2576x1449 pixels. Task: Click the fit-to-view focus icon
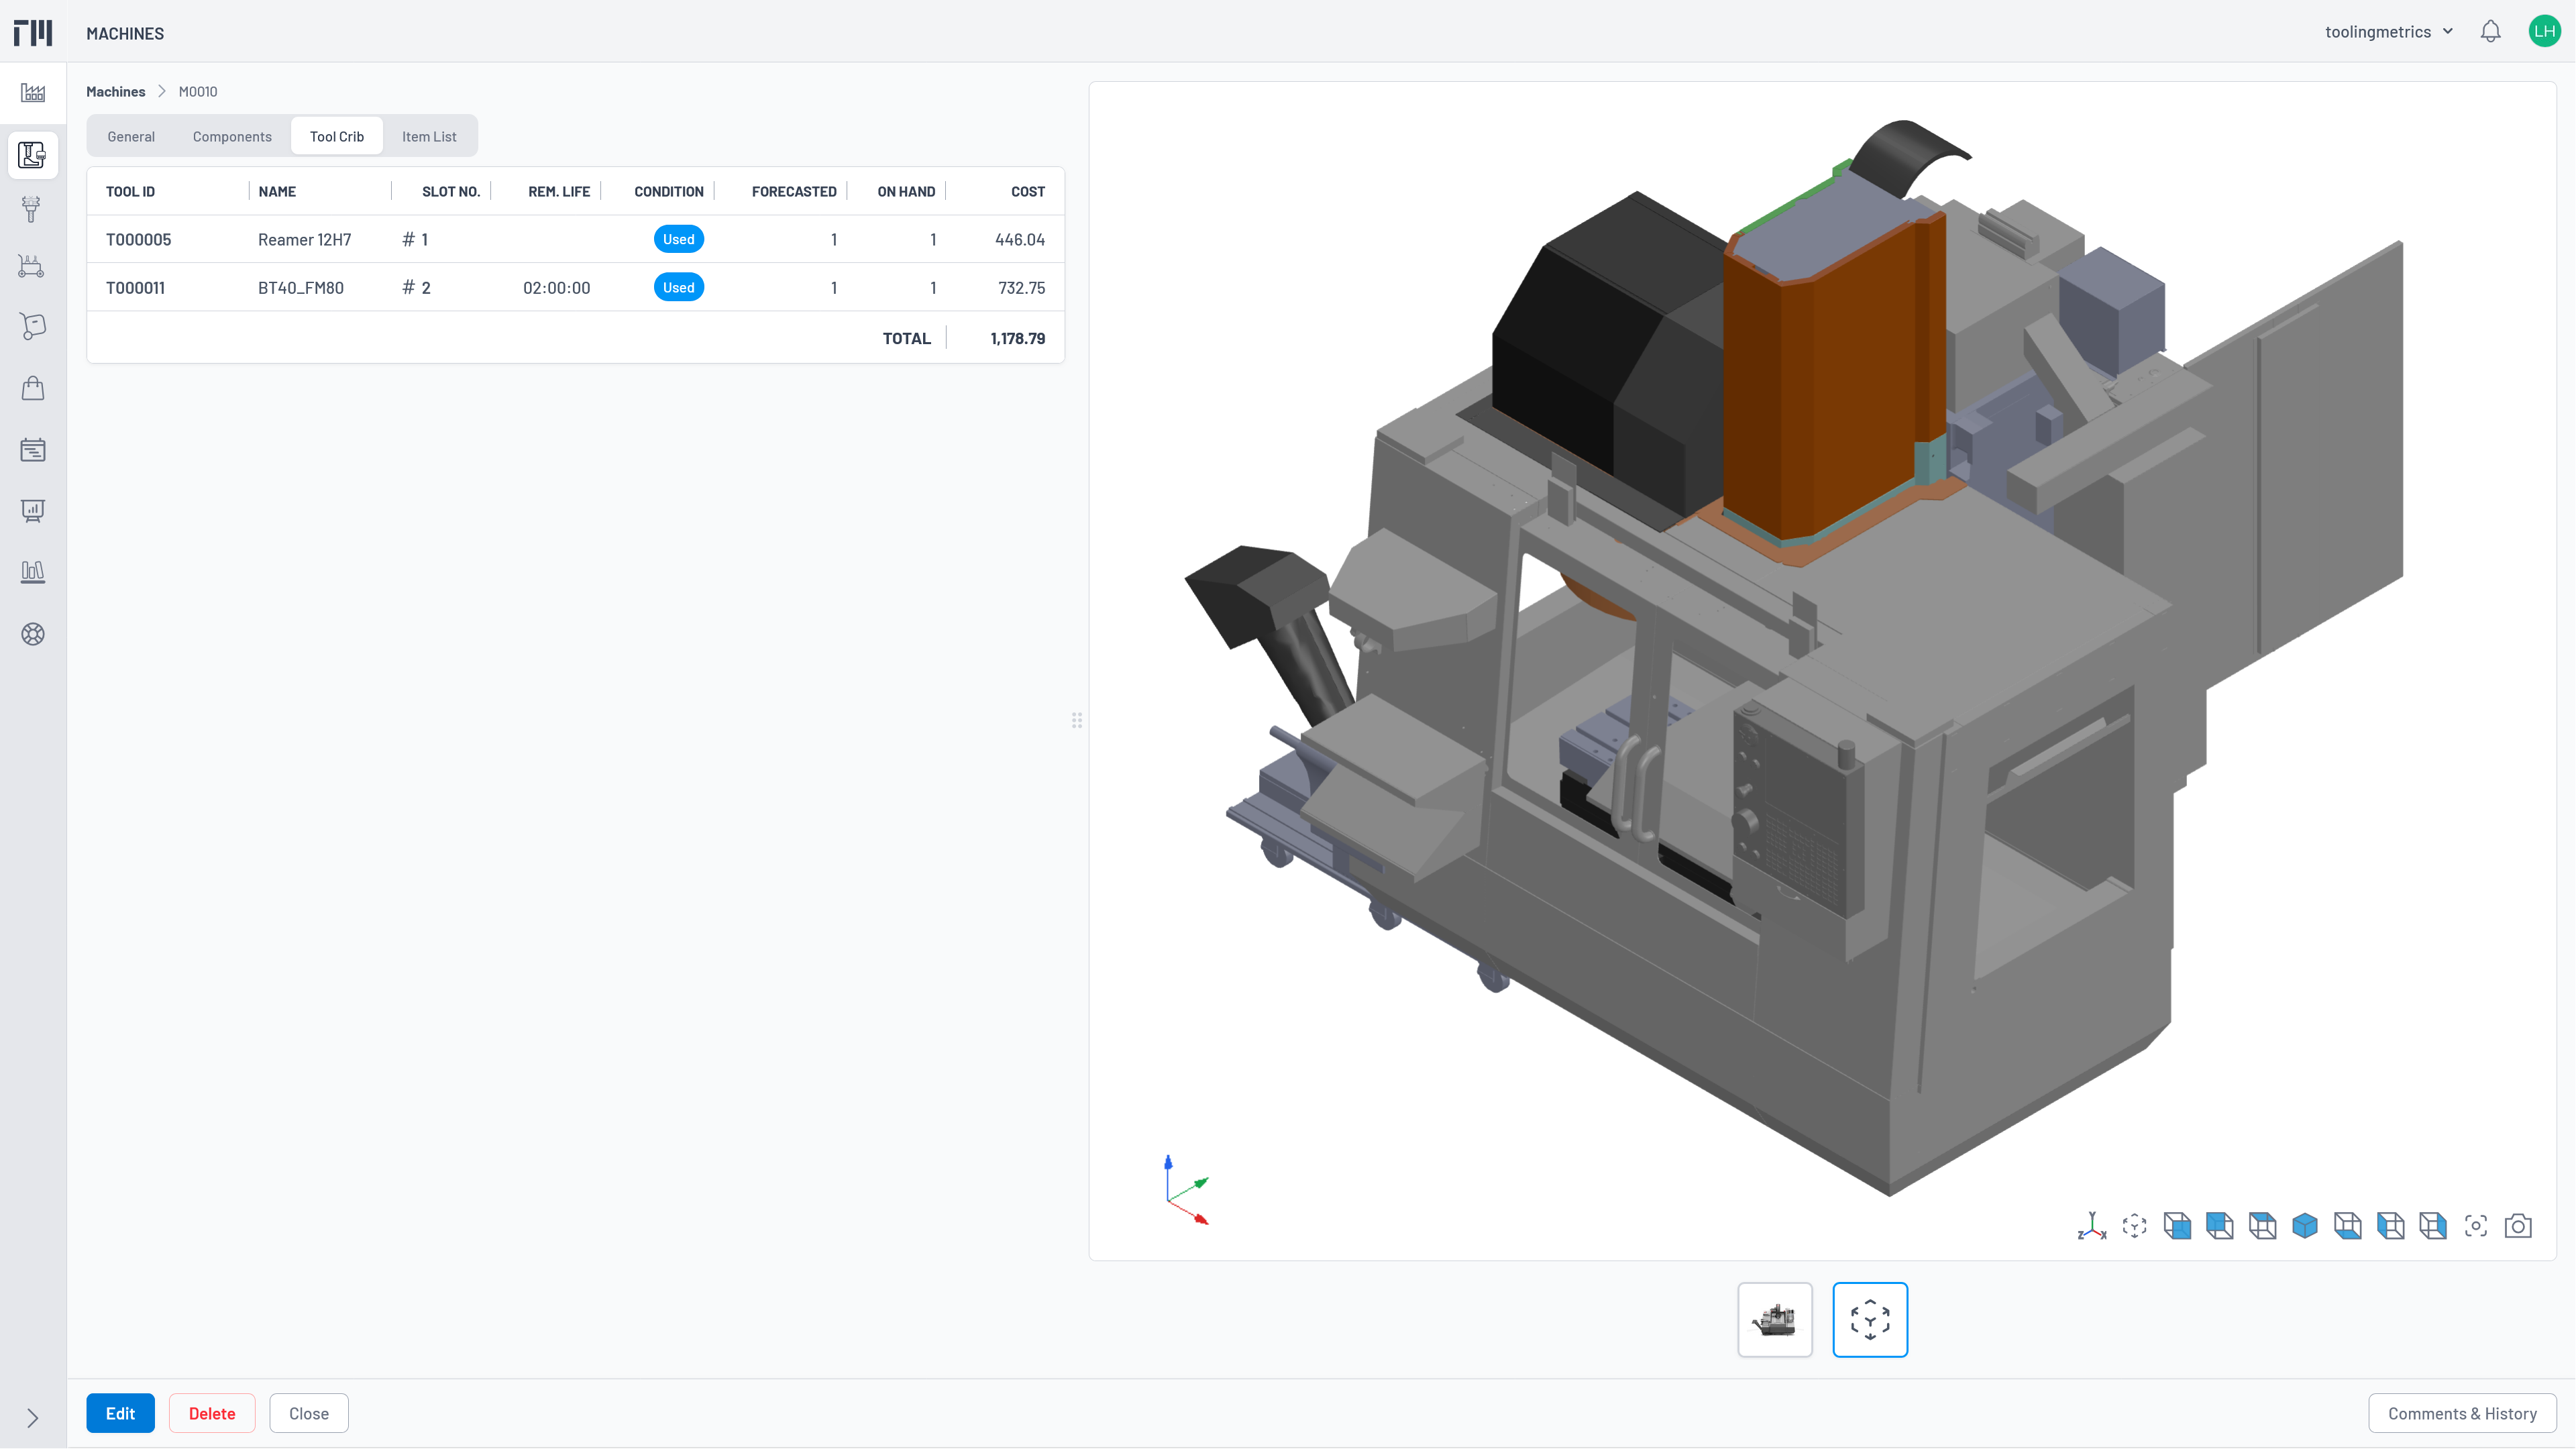(2475, 1226)
